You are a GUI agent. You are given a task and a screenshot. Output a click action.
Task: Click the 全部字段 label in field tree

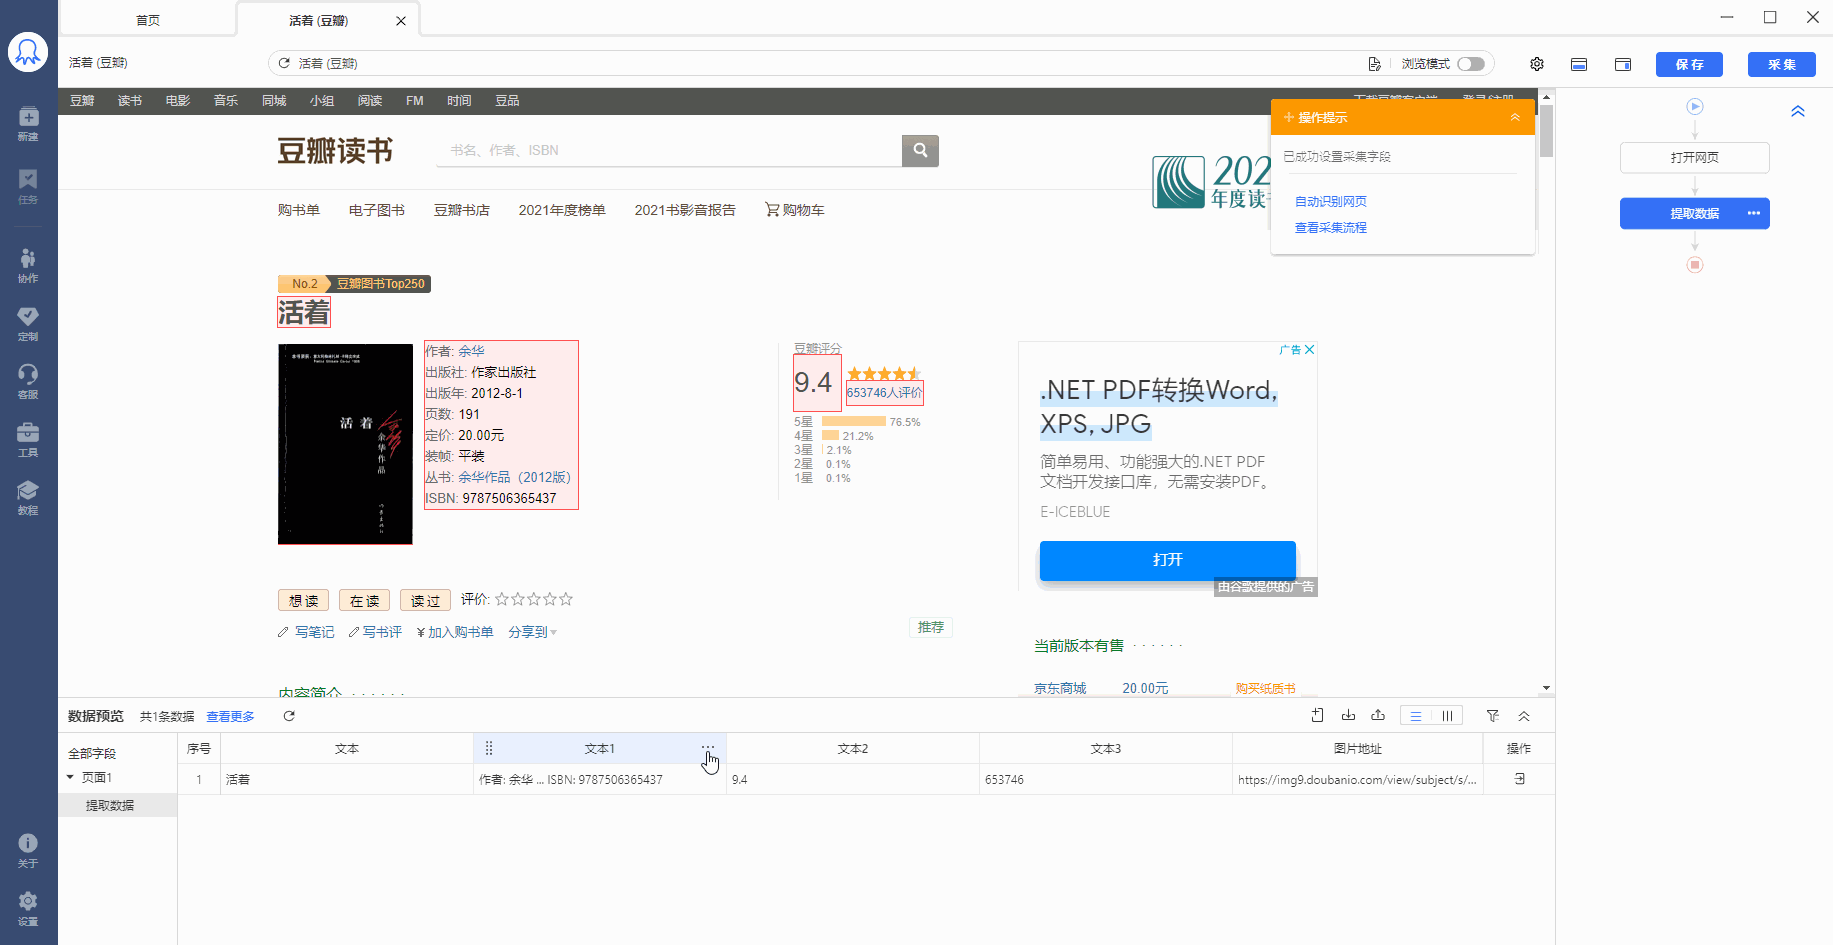tap(92, 754)
